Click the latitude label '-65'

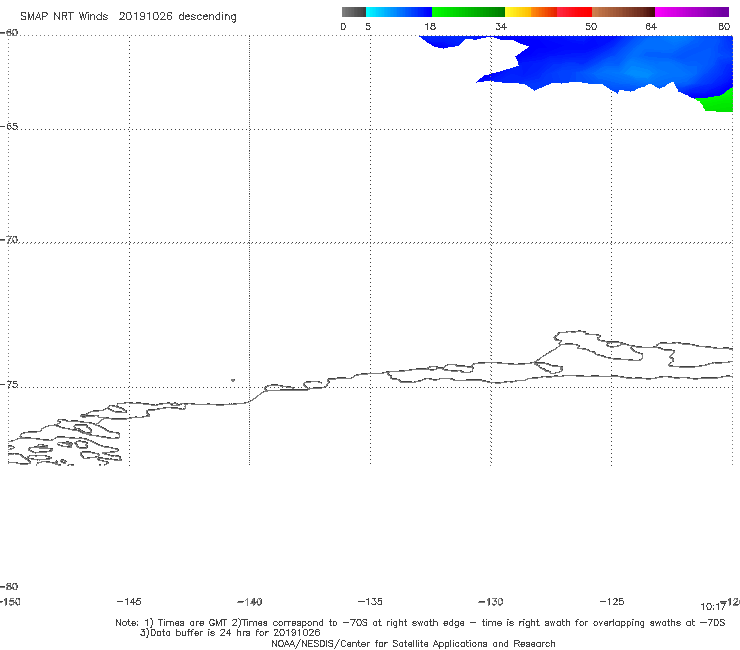coord(9,127)
